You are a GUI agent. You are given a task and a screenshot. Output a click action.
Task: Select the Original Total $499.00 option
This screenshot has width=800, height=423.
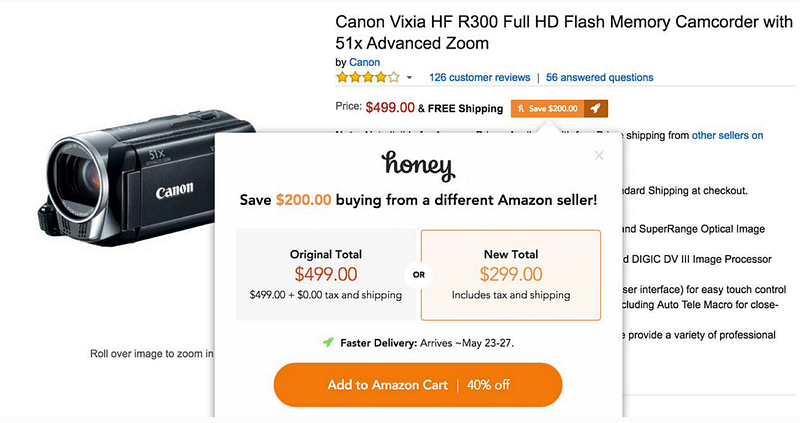coord(326,274)
